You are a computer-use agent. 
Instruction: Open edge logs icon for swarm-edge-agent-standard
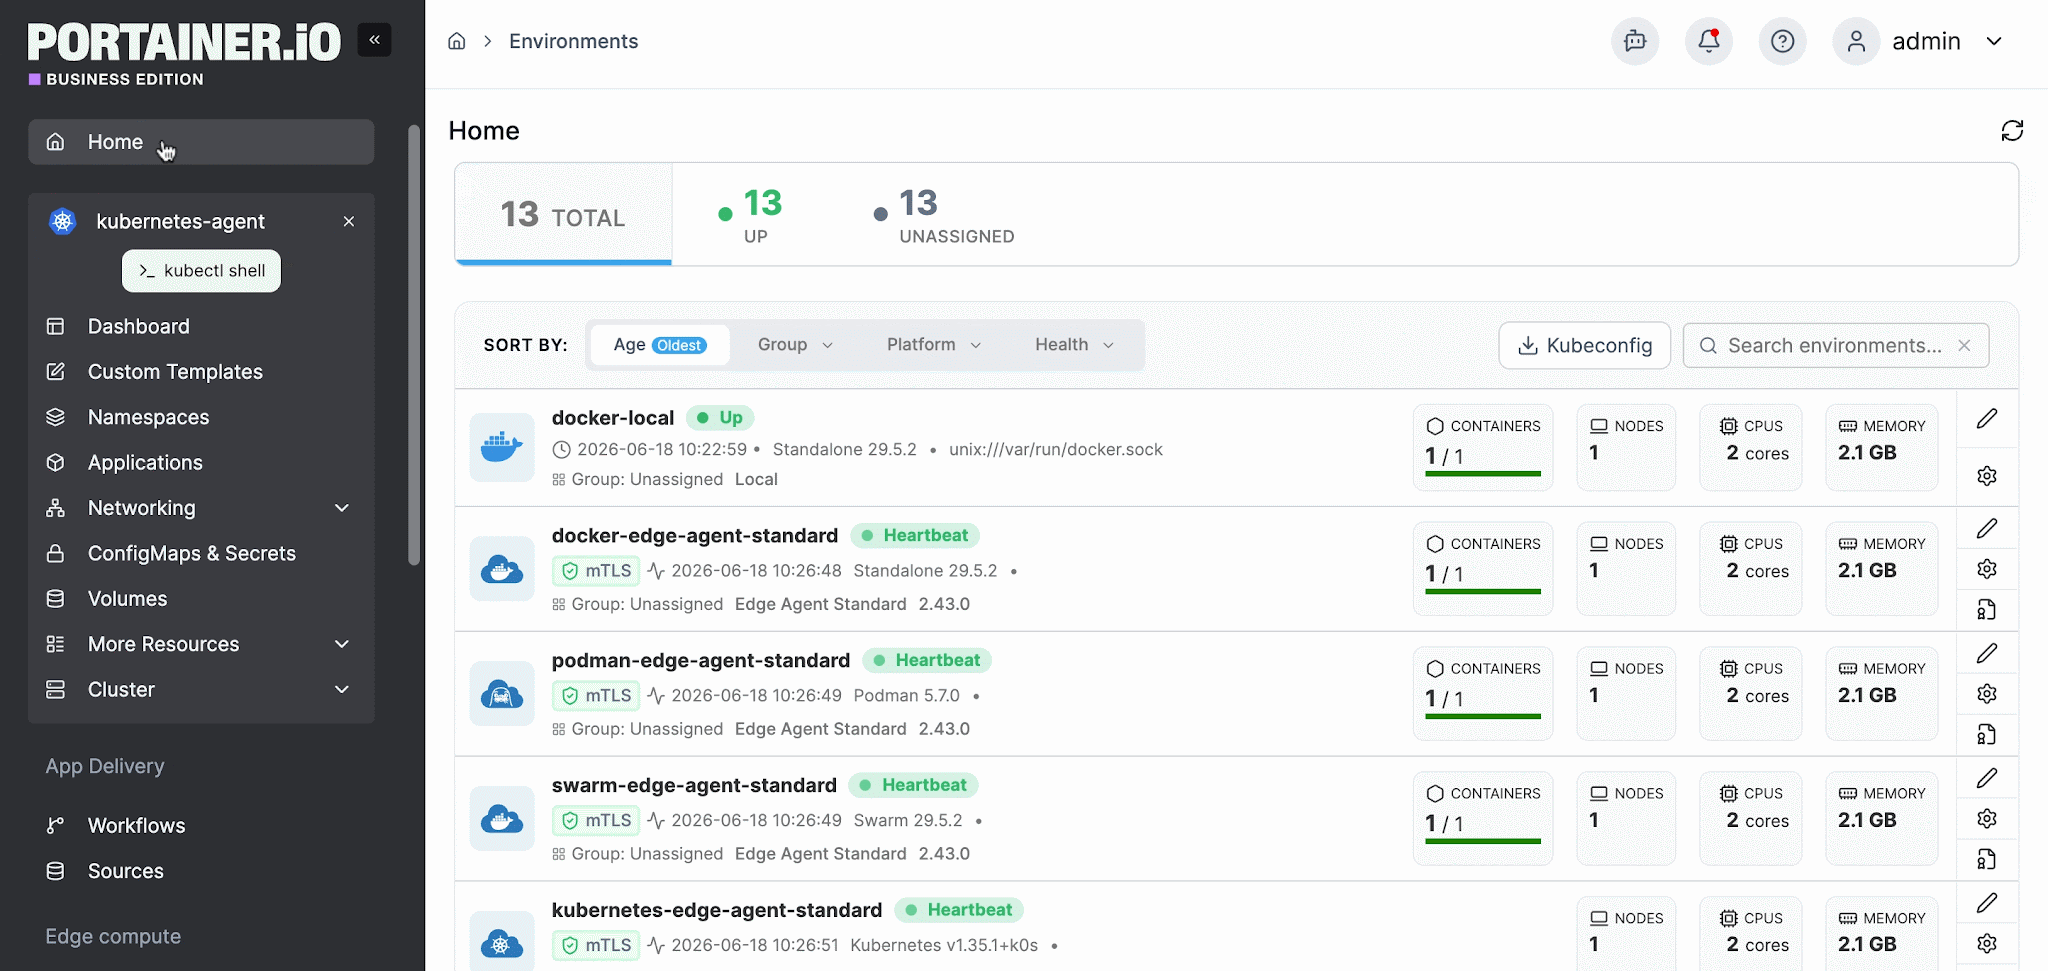1987,859
